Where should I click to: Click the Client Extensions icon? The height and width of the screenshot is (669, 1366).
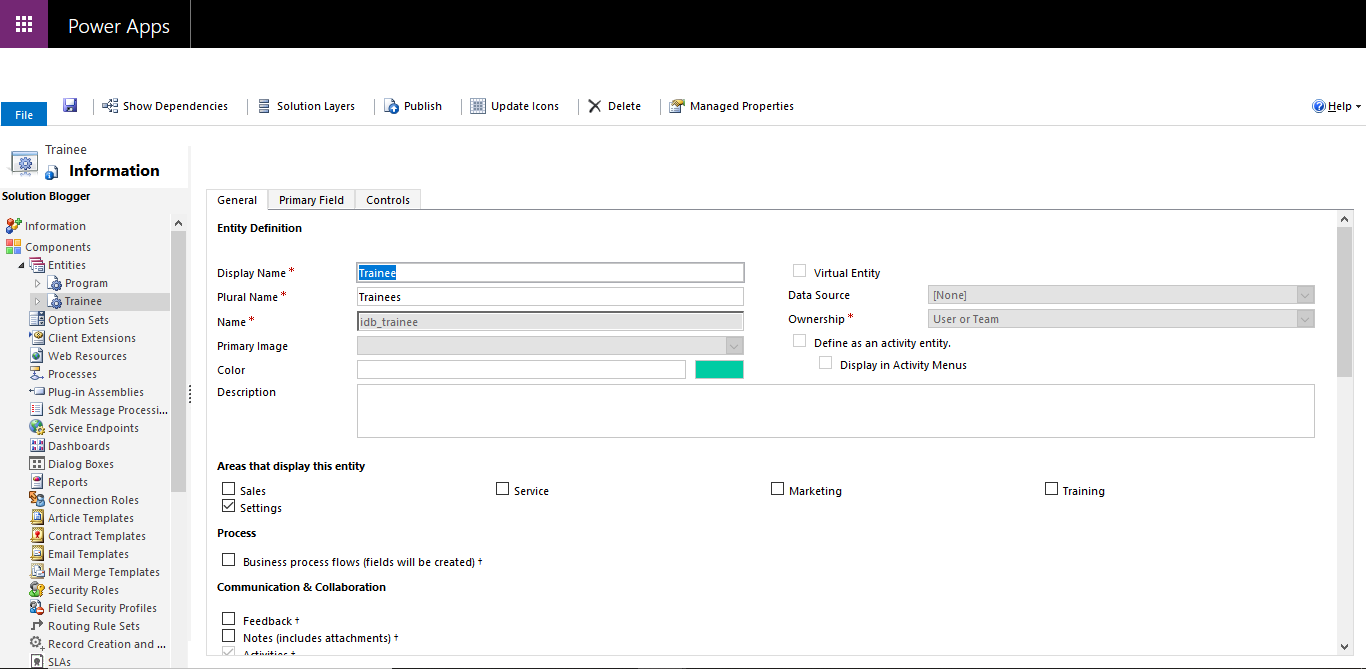pos(37,338)
